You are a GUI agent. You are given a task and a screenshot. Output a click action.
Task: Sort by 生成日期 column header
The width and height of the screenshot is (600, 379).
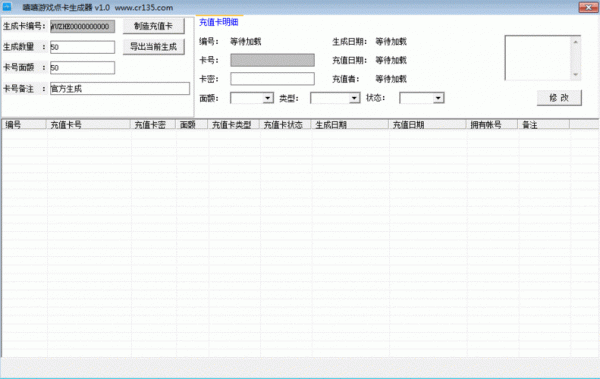(350, 125)
